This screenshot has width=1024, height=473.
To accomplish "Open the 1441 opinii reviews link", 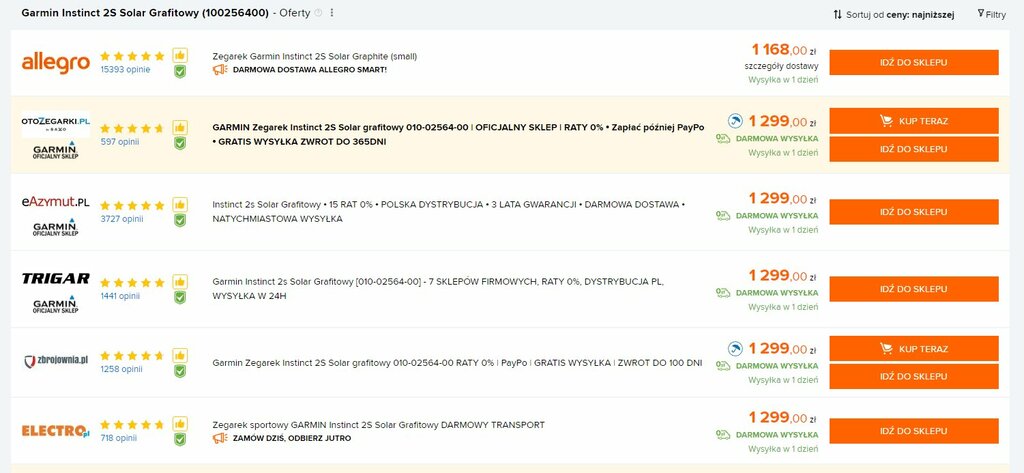I will 121,296.
